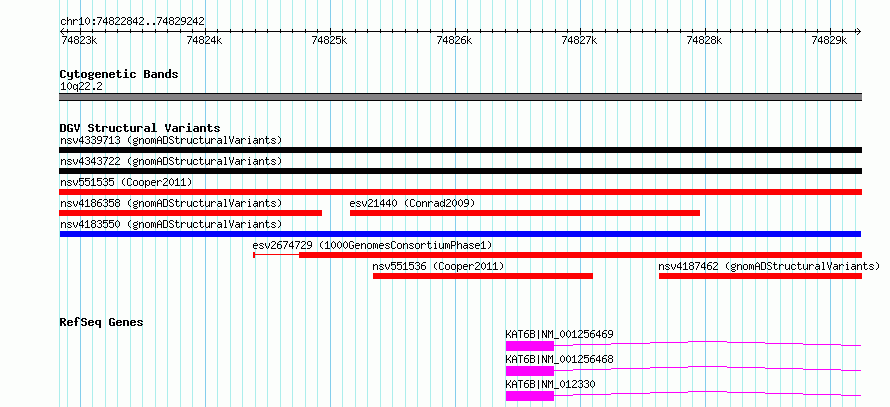Select the esv21440 Conrad2009 red bar
The image size is (890, 407).
click(x=525, y=213)
